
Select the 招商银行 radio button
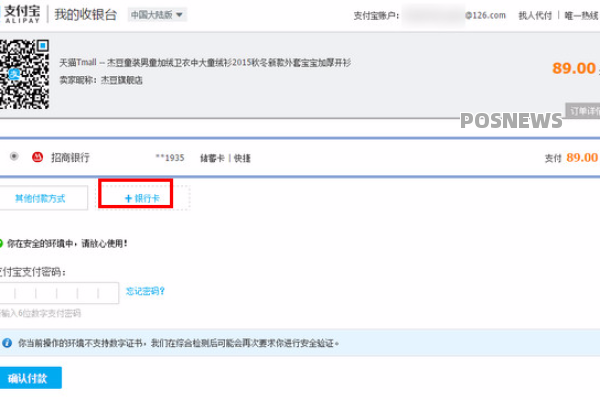14,156
